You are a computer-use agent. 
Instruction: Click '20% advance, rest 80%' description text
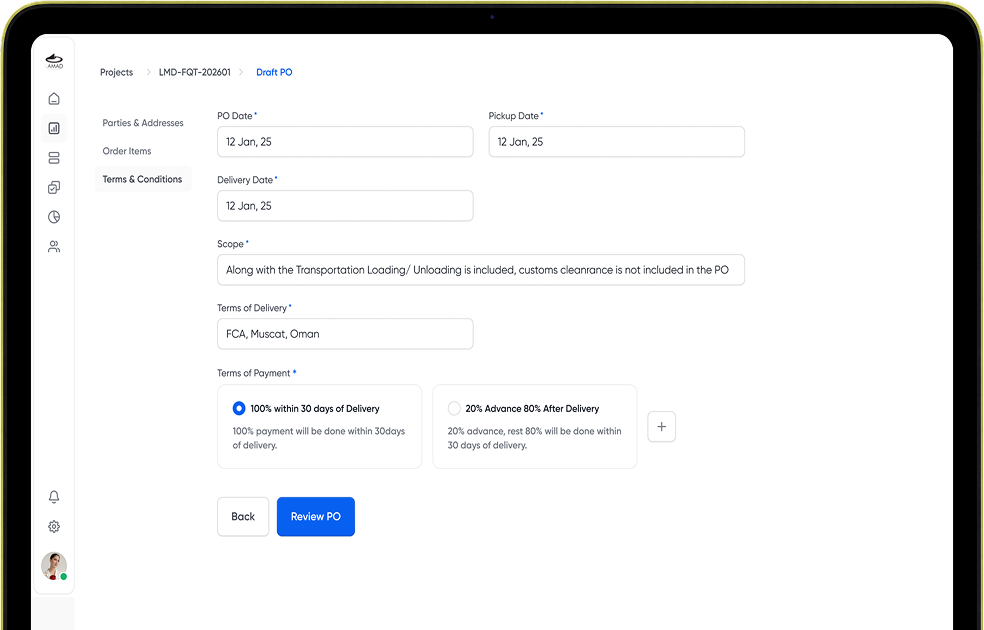pyautogui.click(x=534, y=438)
